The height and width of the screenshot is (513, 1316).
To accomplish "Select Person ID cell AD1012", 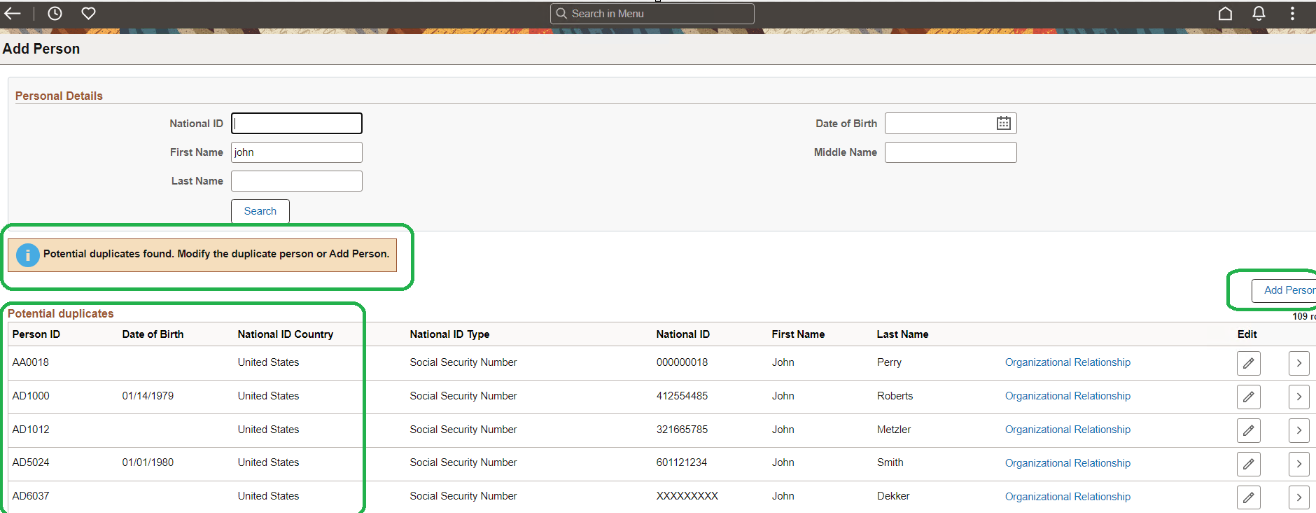I will pyautogui.click(x=30, y=429).
